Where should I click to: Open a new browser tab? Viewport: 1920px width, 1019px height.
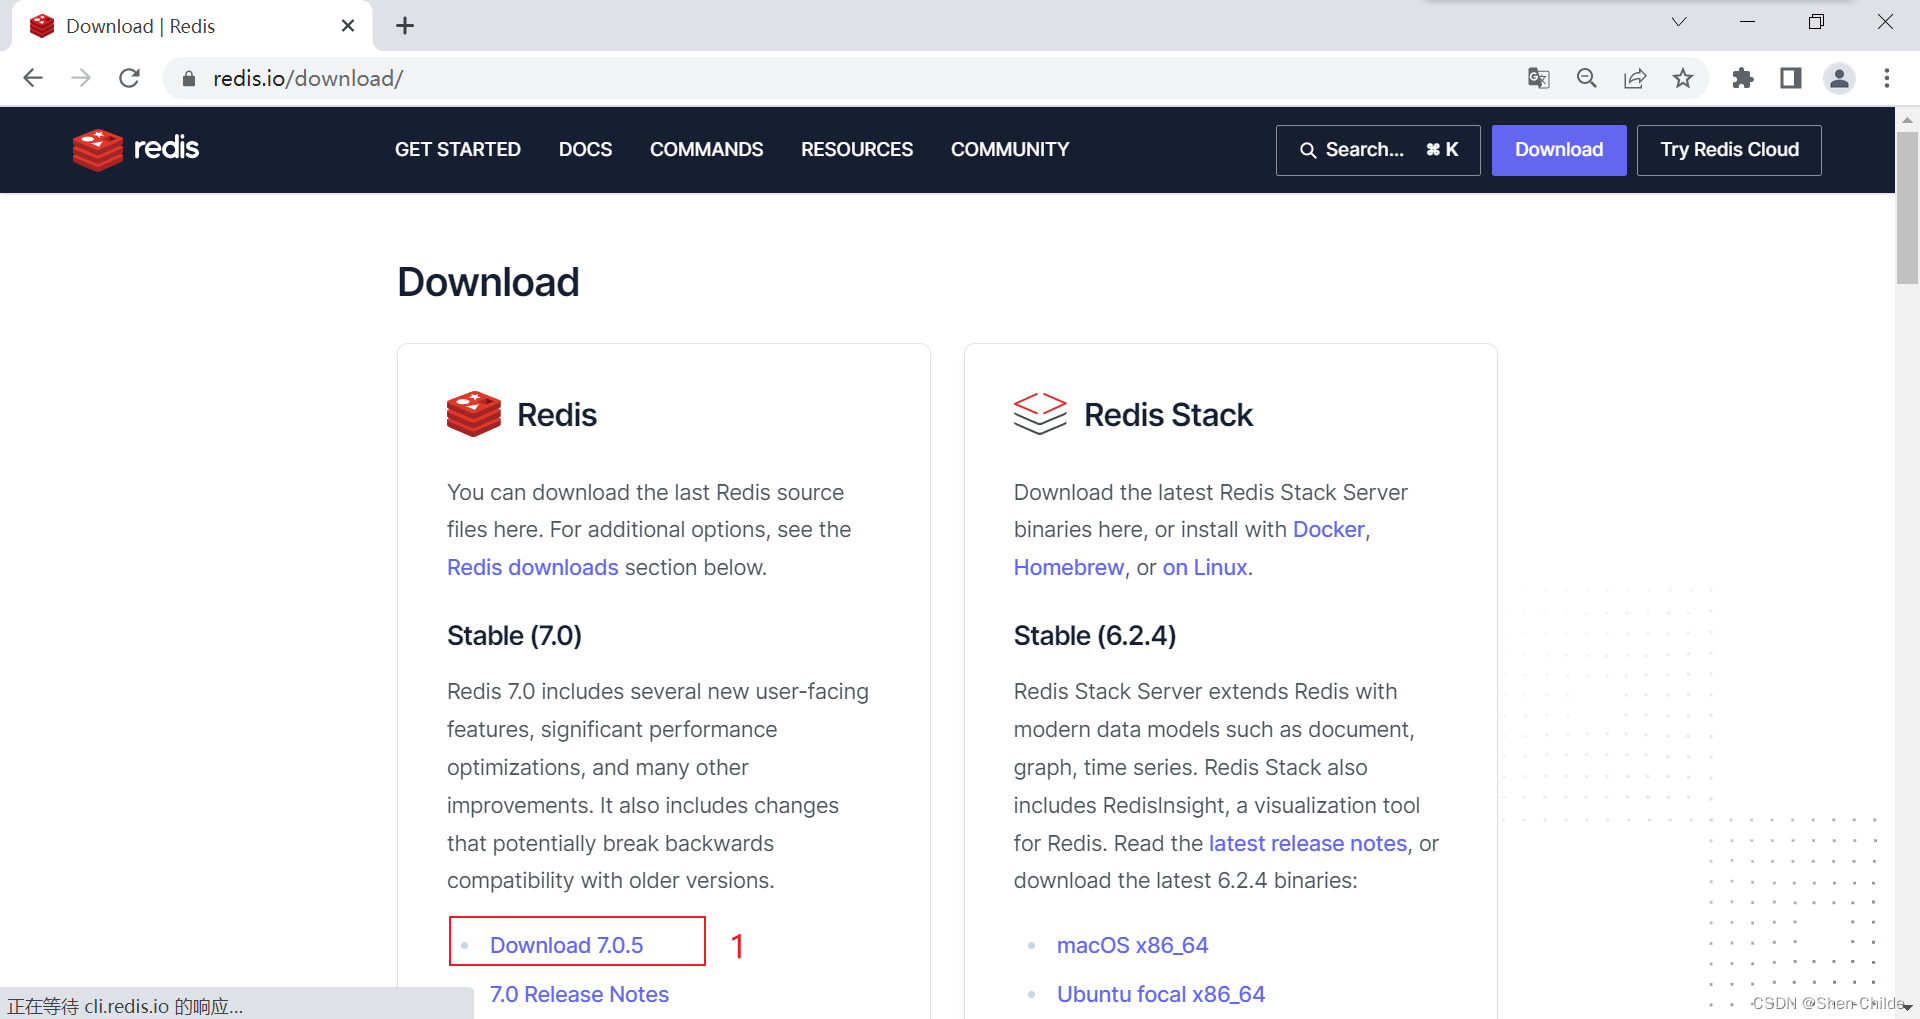[405, 26]
